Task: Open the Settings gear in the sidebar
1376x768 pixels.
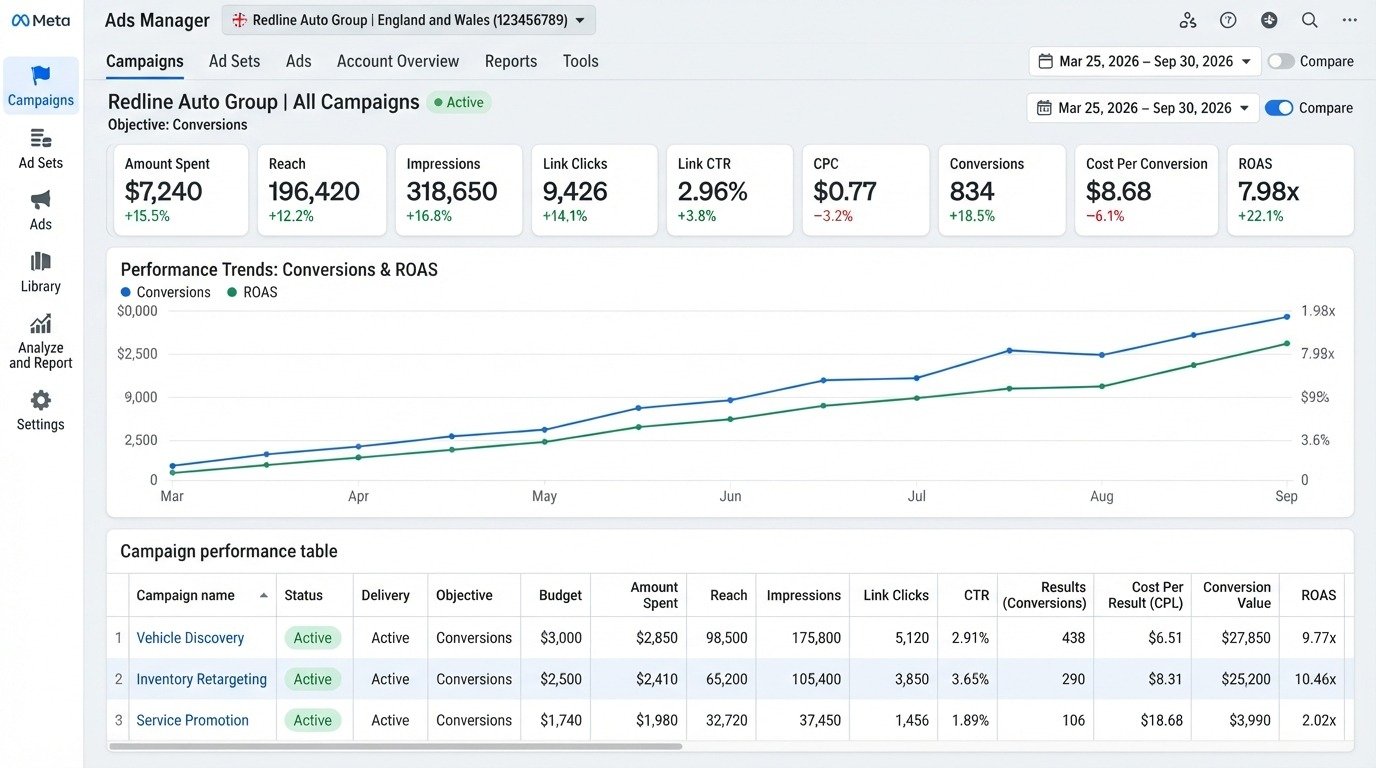Action: pyautogui.click(x=41, y=400)
